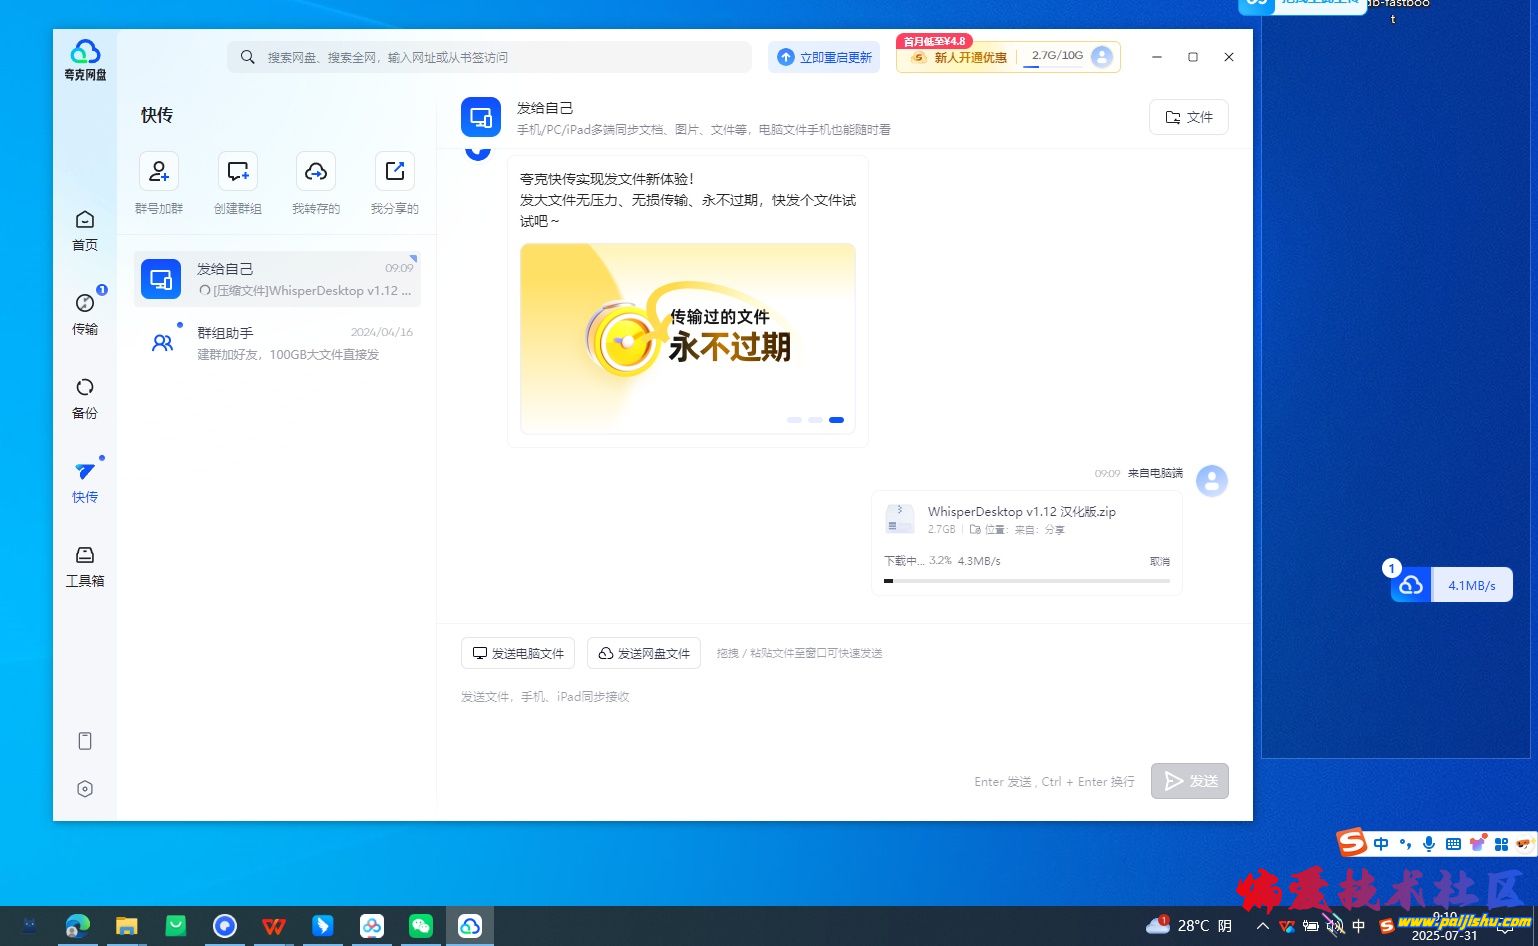The height and width of the screenshot is (946, 1538).
Task: Select the 群组助手 conversation
Action: tap(277, 343)
